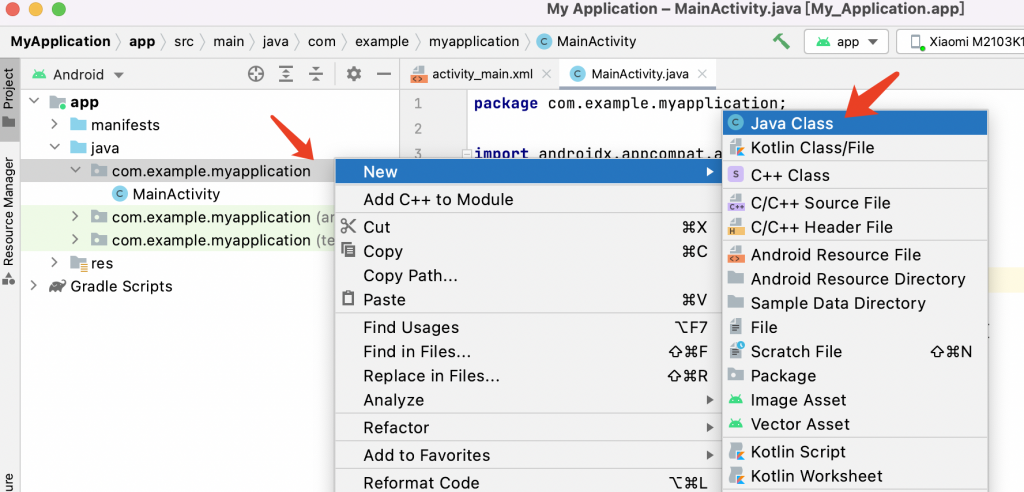Select Vector Asset
Screen dimensions: 1024x492
tap(855, 424)
